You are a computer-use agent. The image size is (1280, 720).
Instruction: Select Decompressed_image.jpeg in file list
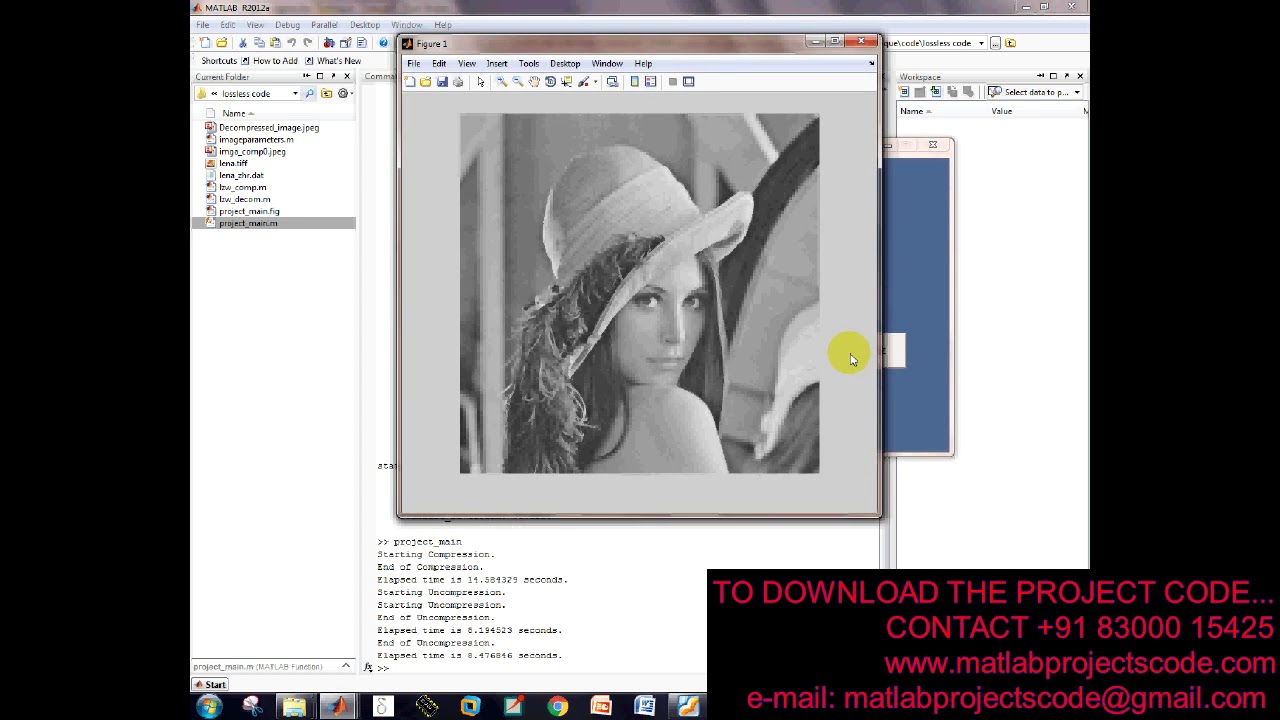(x=269, y=128)
